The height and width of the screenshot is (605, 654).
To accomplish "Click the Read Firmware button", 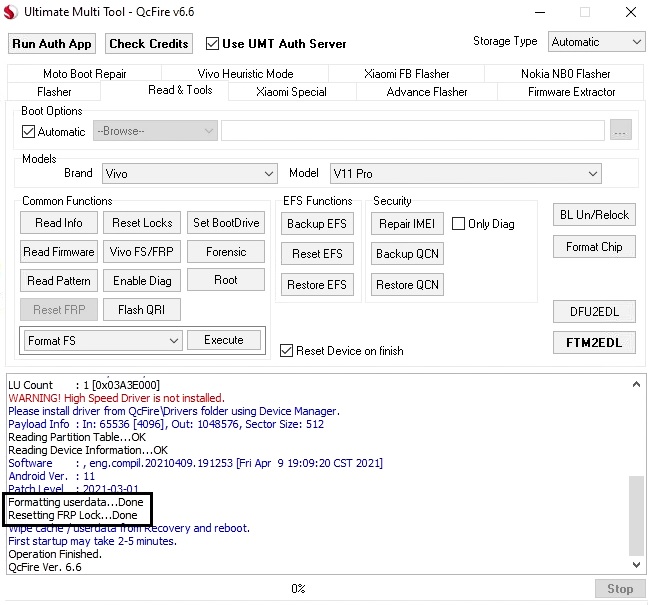I will [x=59, y=252].
